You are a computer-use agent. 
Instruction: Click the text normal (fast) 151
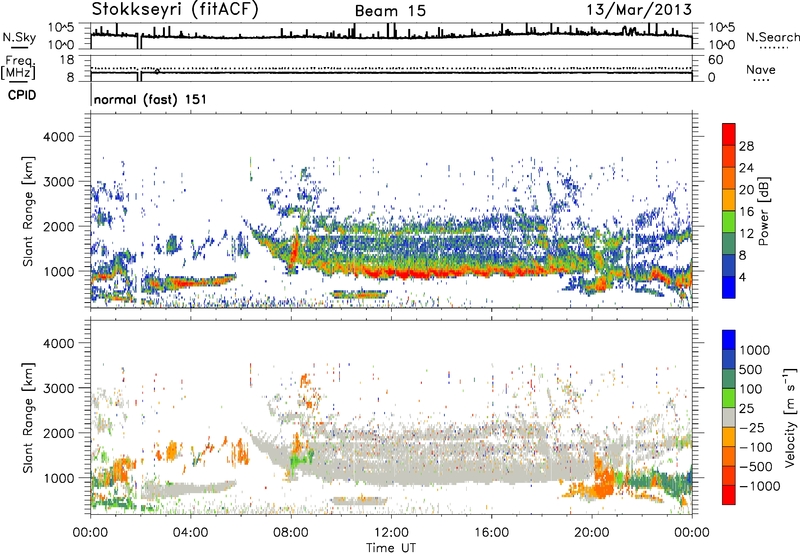click(x=151, y=99)
